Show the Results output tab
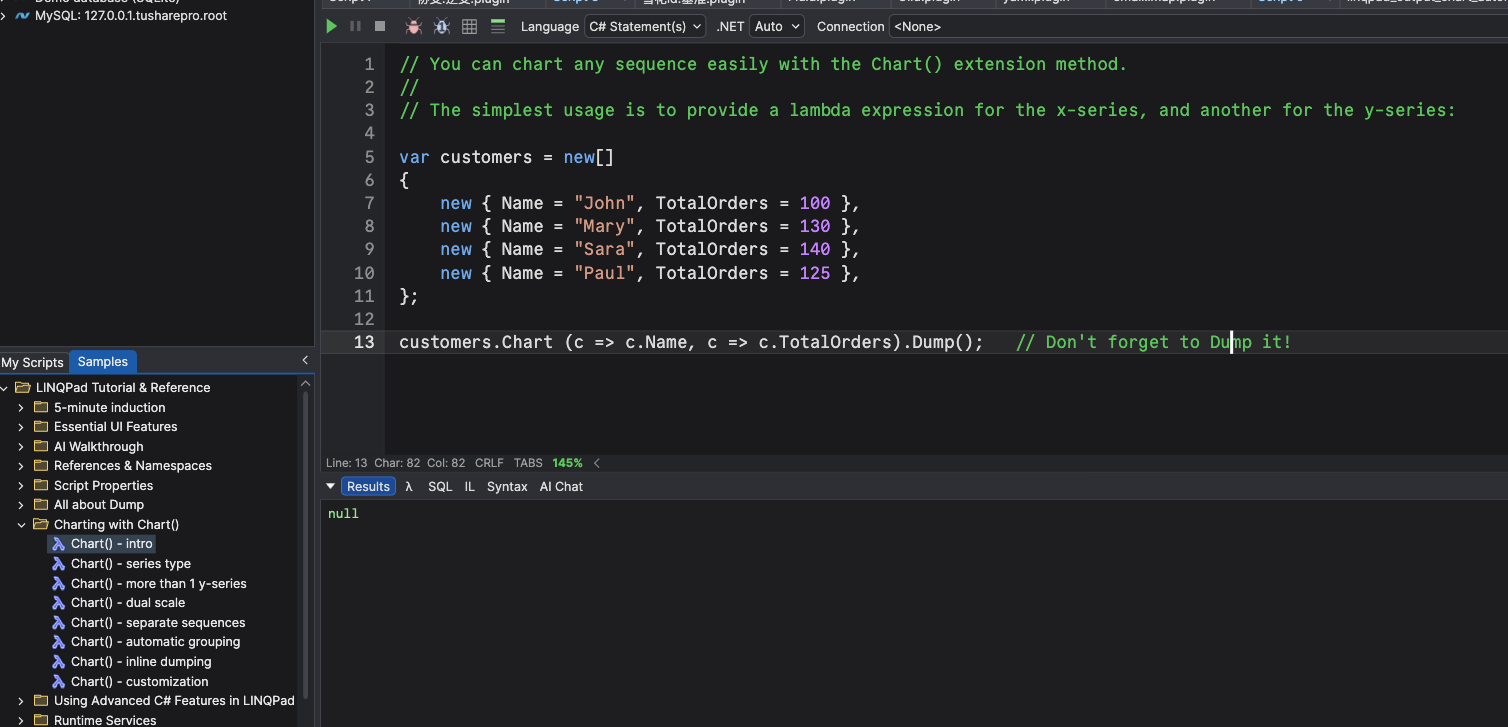The image size is (1508, 727). tap(368, 486)
